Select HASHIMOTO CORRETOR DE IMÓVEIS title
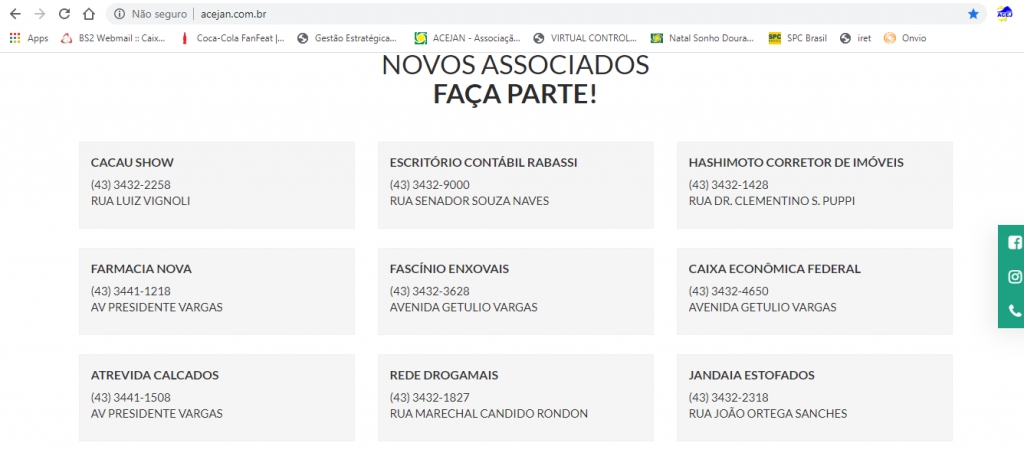Image resolution: width=1024 pixels, height=459 pixels. point(796,163)
